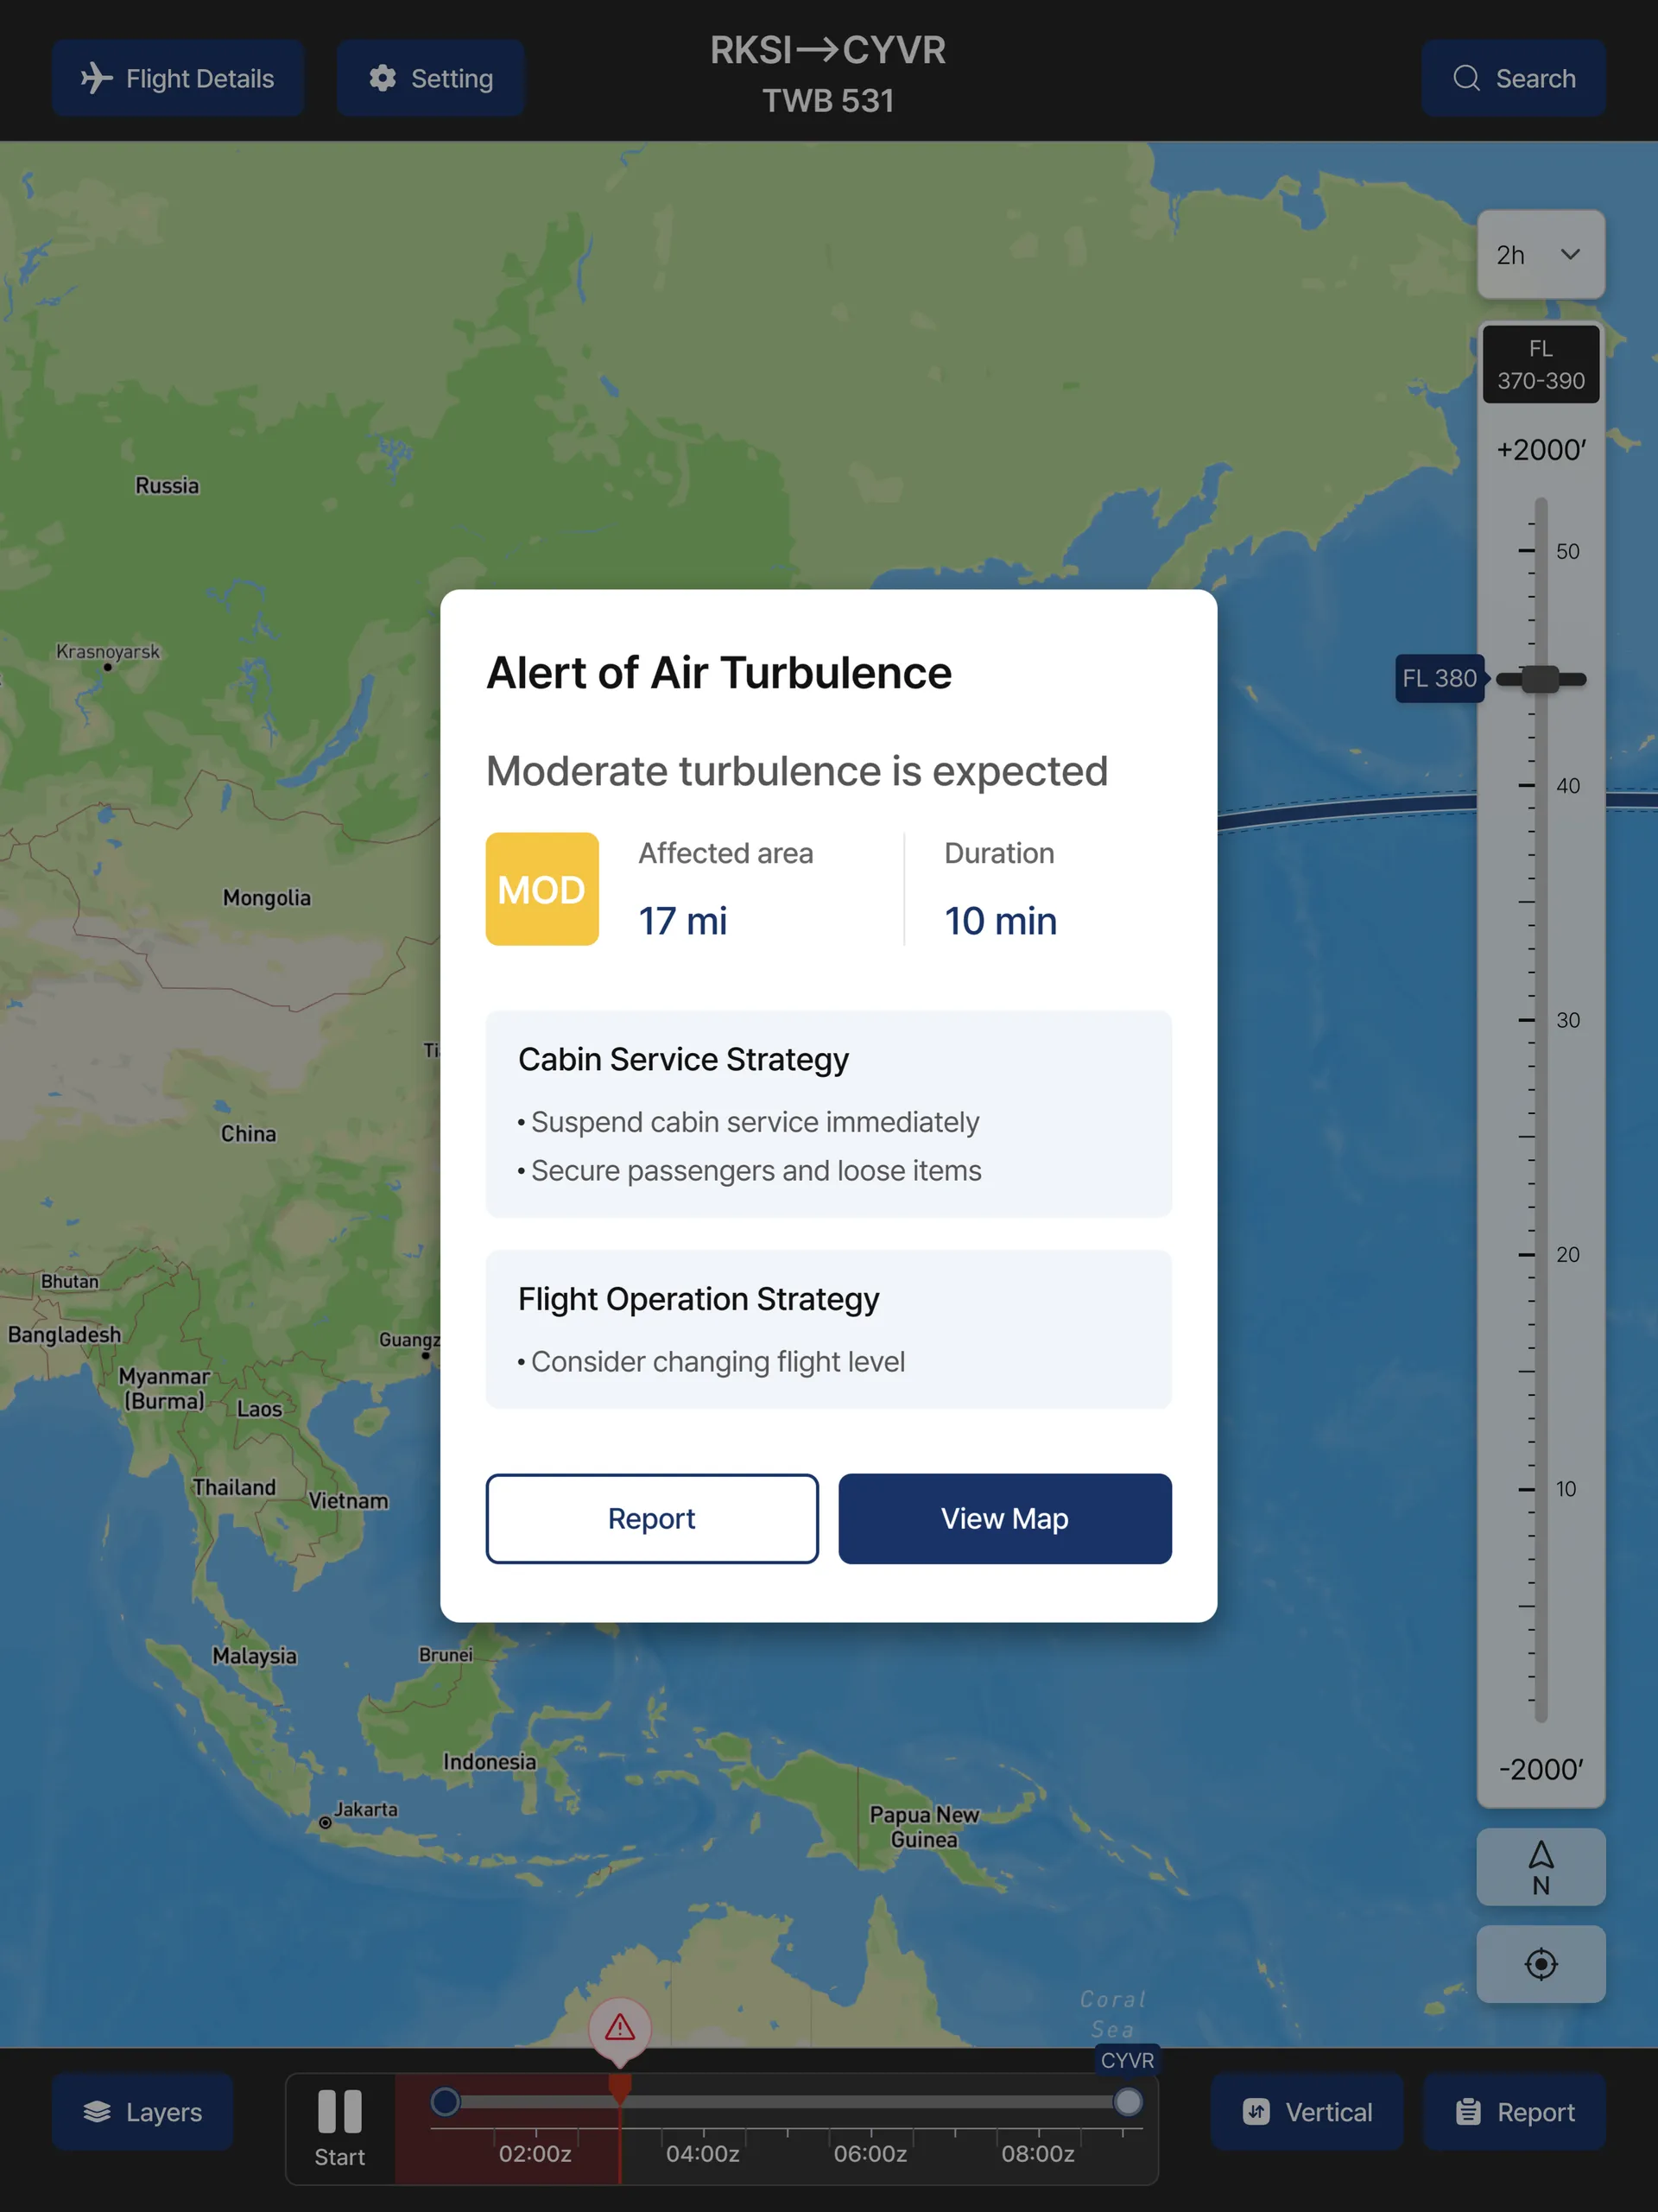Expand the 2h time range dropdown
1658x2212 pixels.
tap(1540, 255)
